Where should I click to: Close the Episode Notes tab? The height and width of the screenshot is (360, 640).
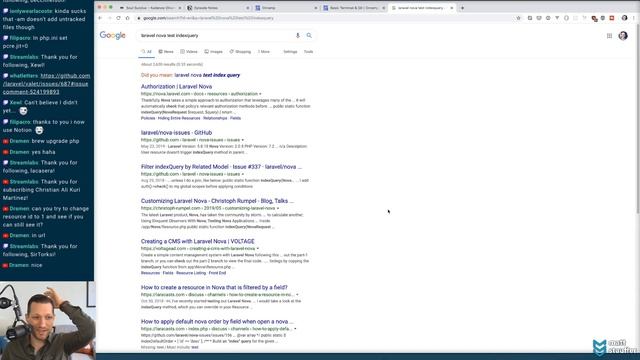pos(247,8)
